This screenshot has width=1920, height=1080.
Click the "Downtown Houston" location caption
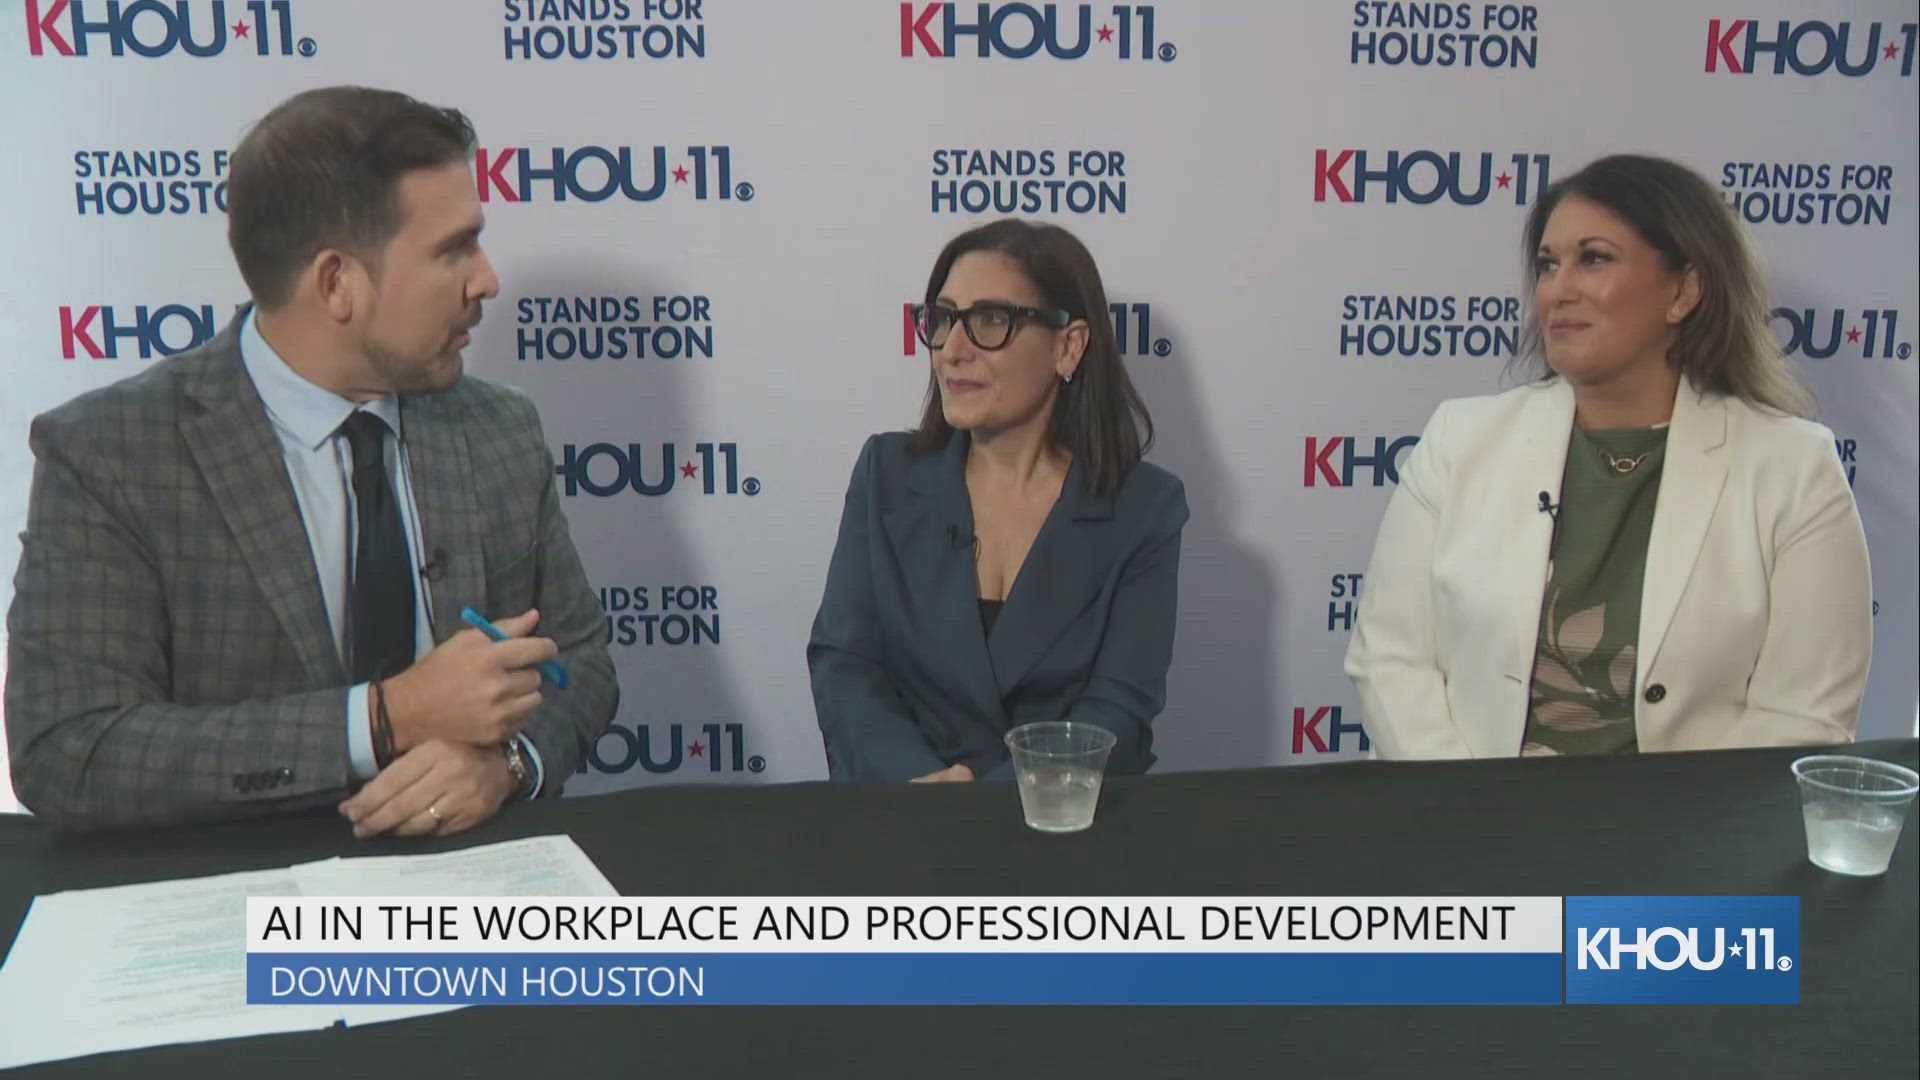pos(487,981)
